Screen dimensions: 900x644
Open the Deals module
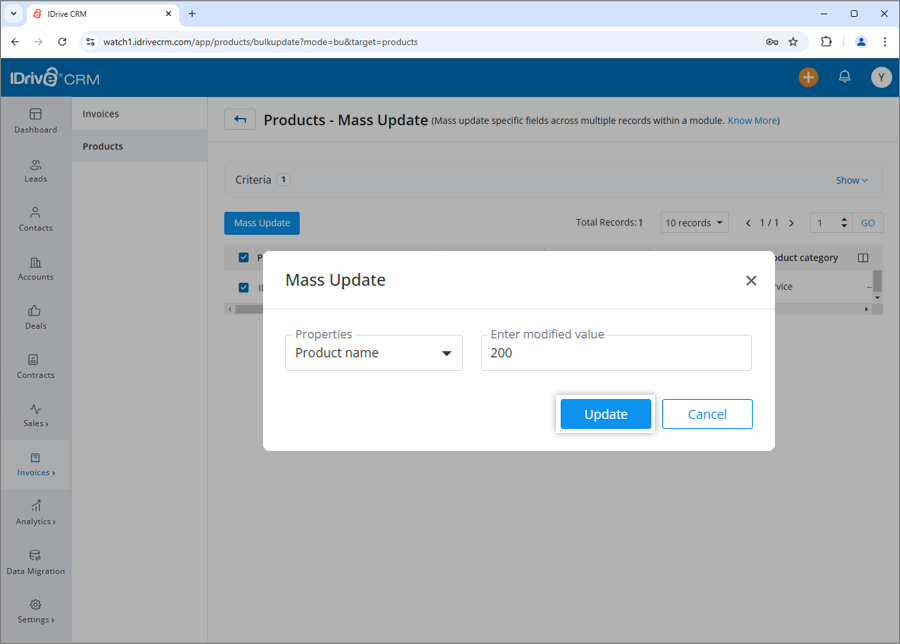(35, 319)
